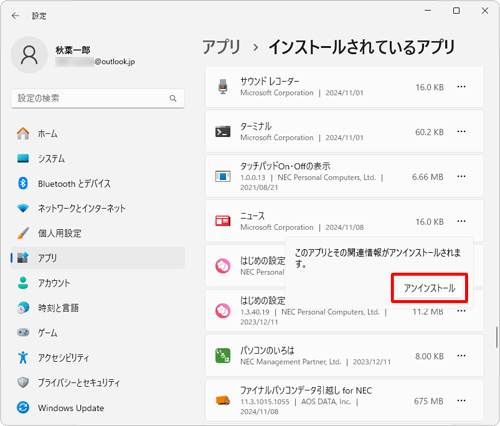
Task: Go to Bluetooth とデバイス settings
Action: tap(98, 183)
